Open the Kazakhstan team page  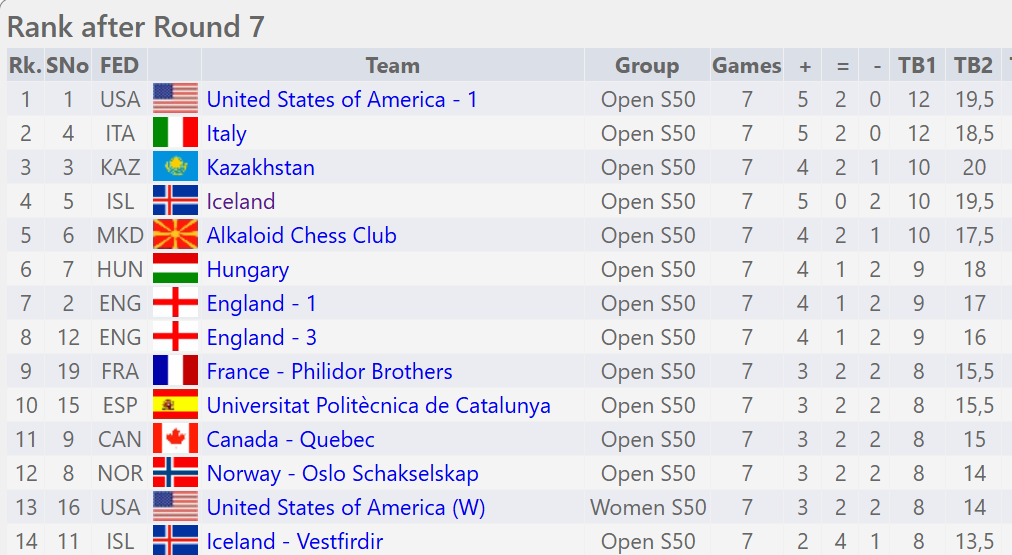click(260, 168)
